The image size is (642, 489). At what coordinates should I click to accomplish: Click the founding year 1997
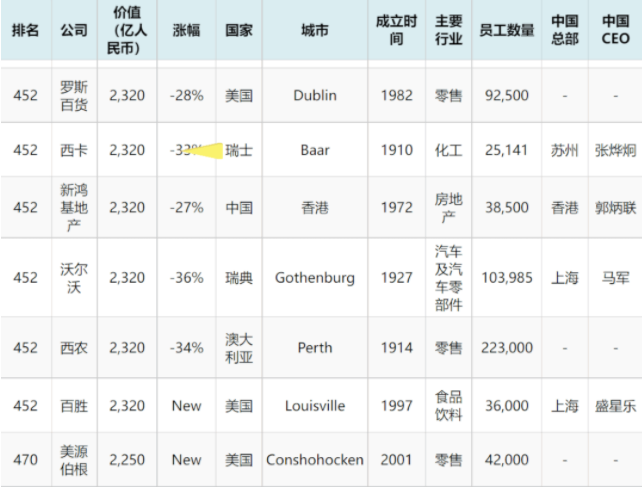396,406
